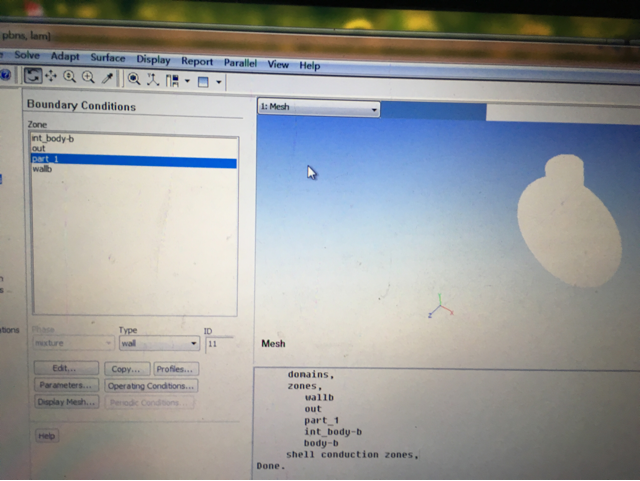
Task: Click 'body-b' in the console output
Action: click(321, 443)
